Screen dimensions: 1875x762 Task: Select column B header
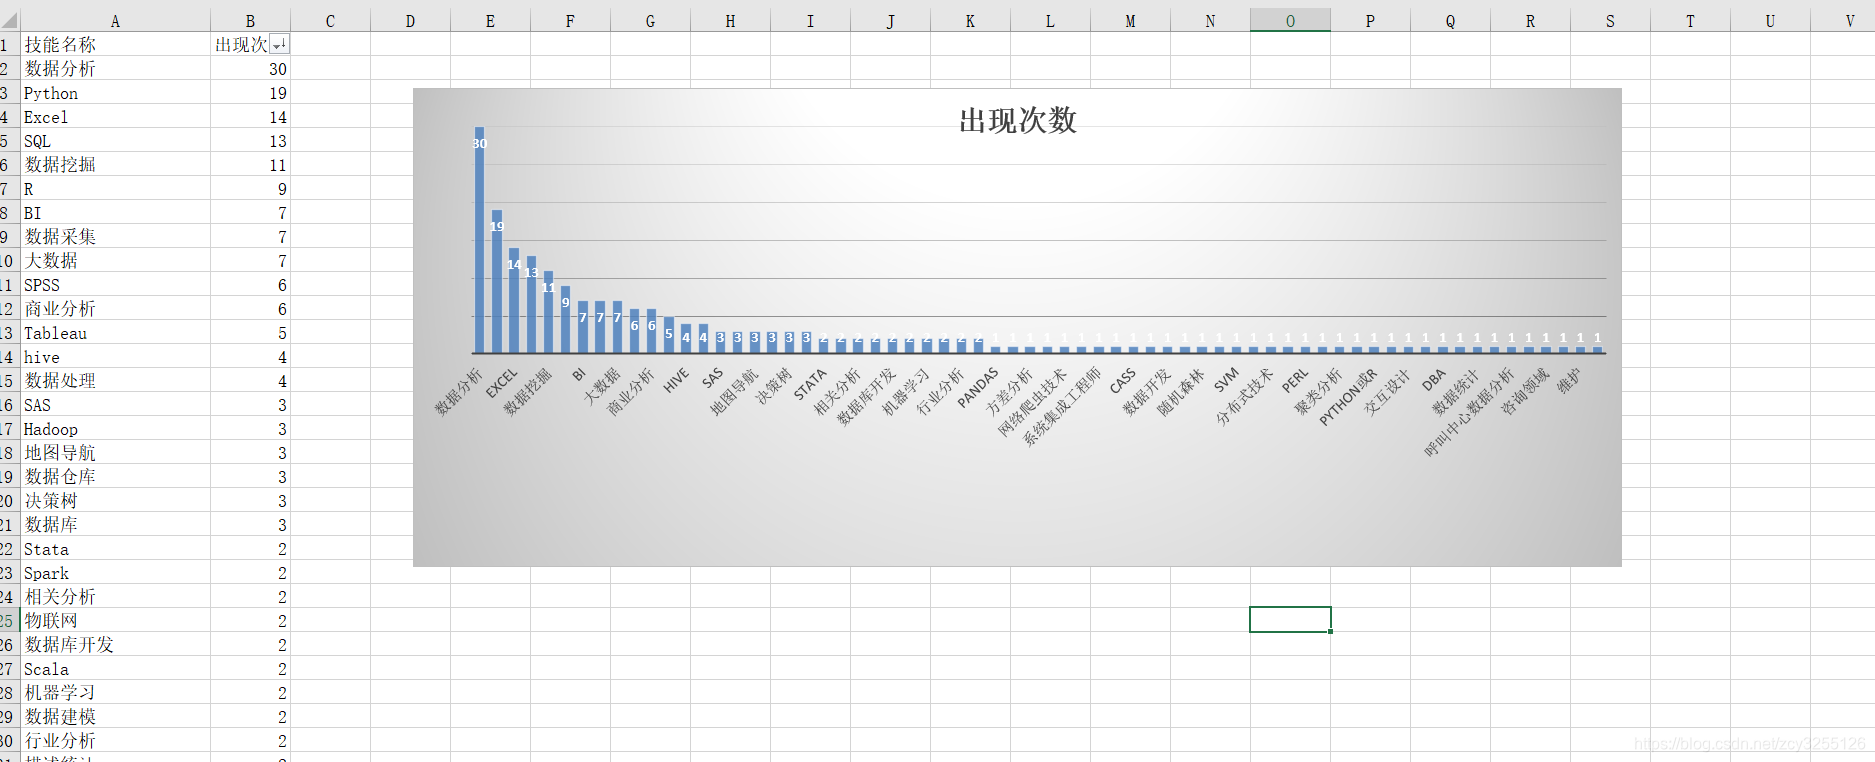click(250, 21)
